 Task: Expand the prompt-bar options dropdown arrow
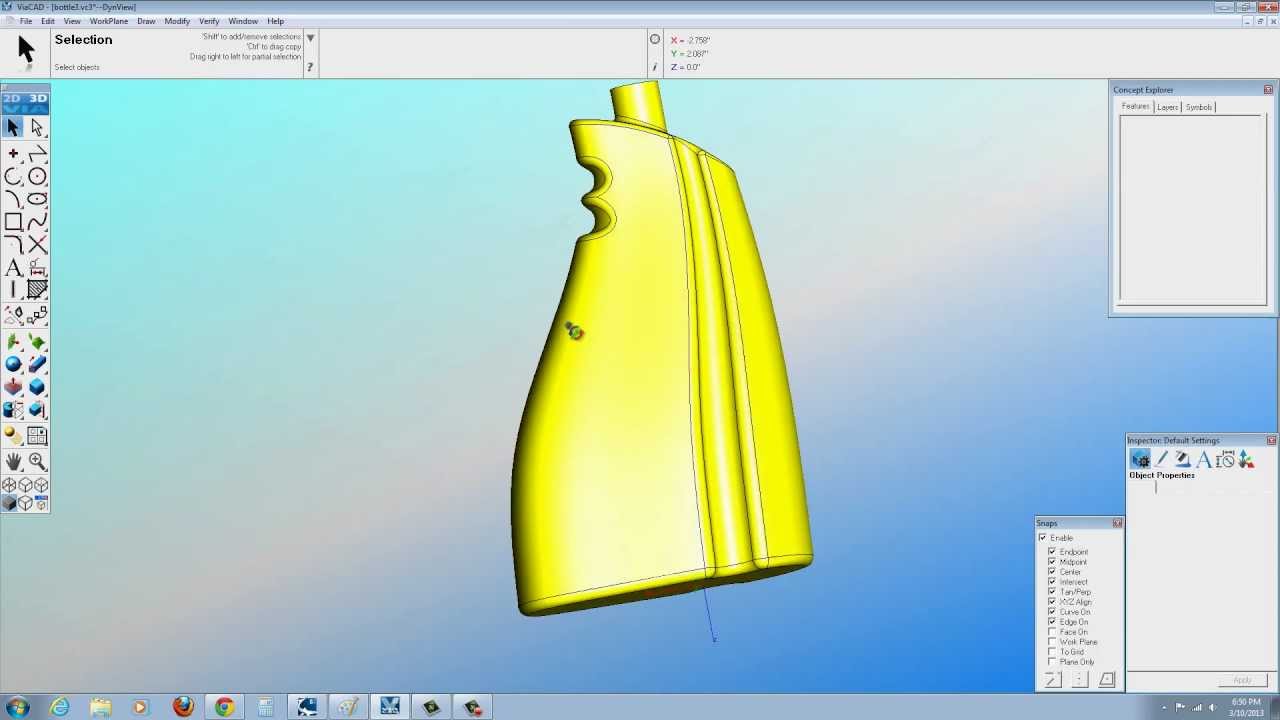[x=310, y=38]
